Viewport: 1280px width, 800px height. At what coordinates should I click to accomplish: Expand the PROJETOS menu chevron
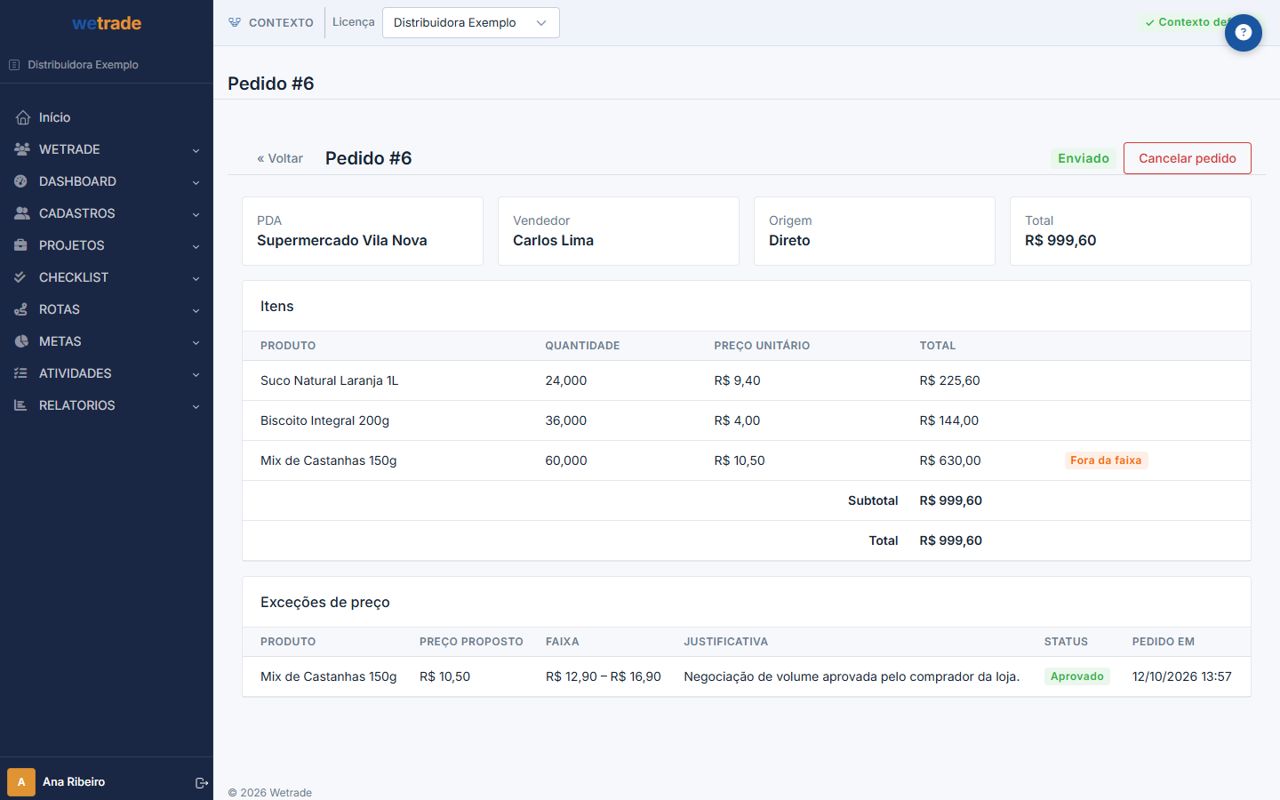196,246
